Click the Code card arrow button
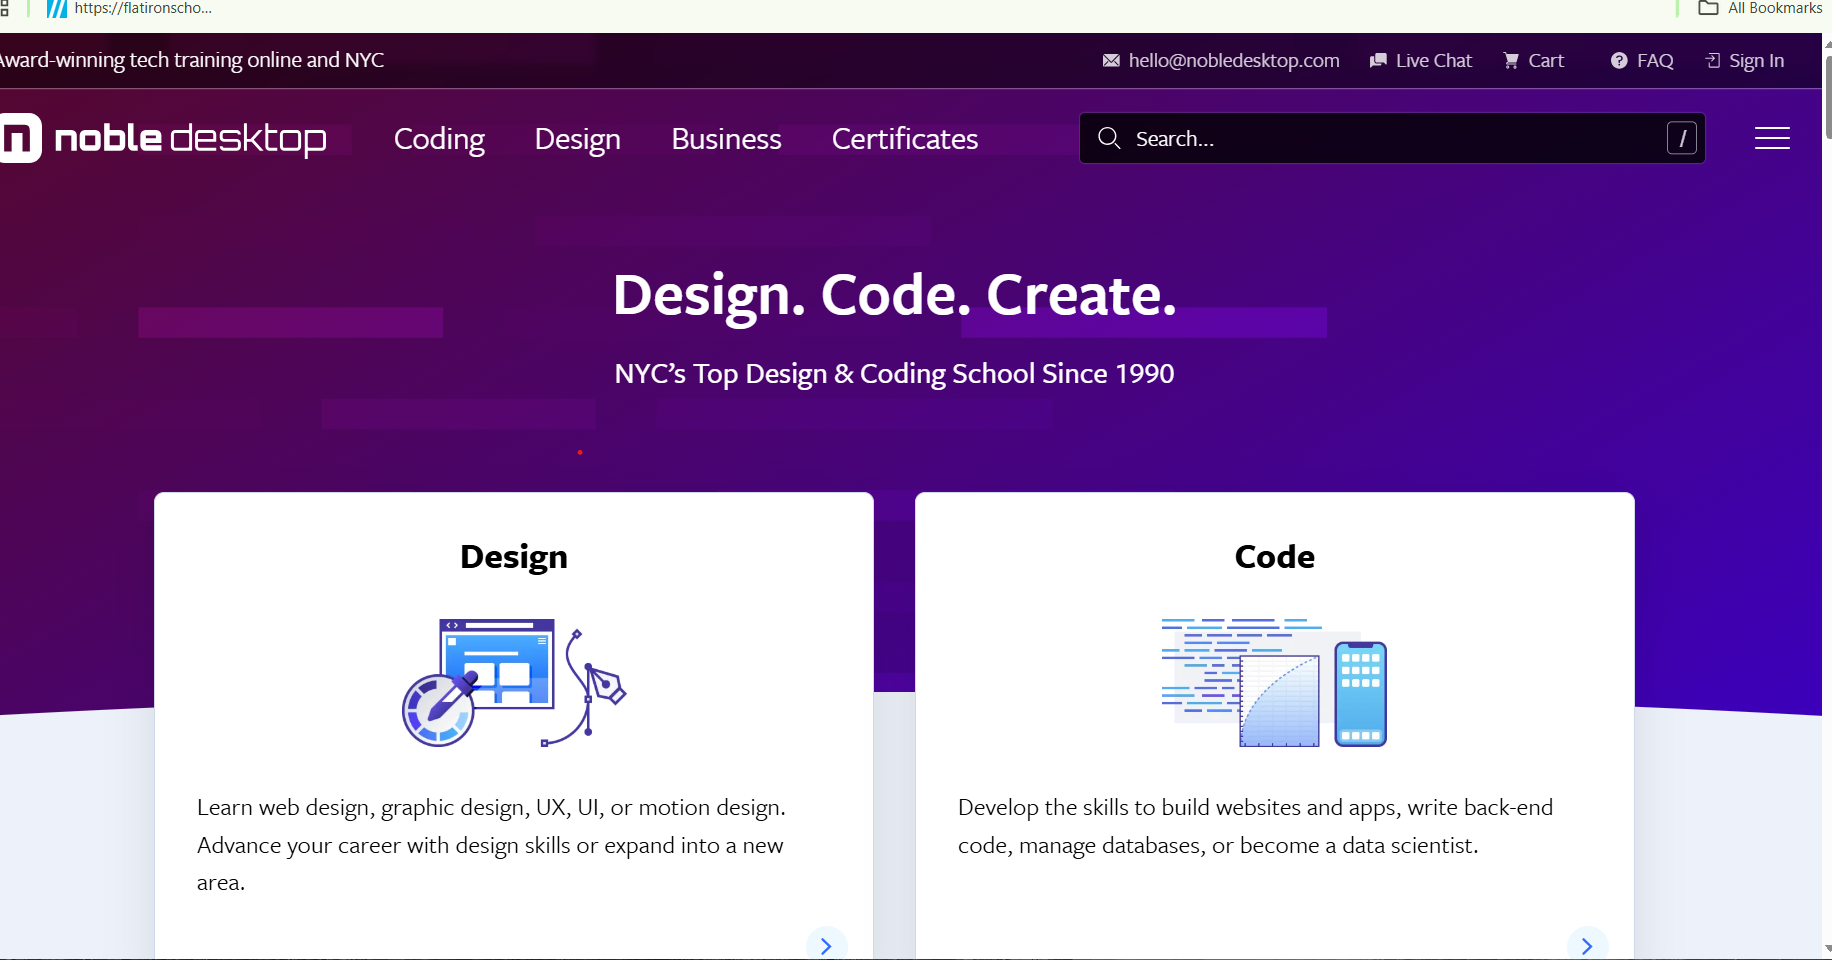Viewport: 1832px width, 960px height. 1587,945
